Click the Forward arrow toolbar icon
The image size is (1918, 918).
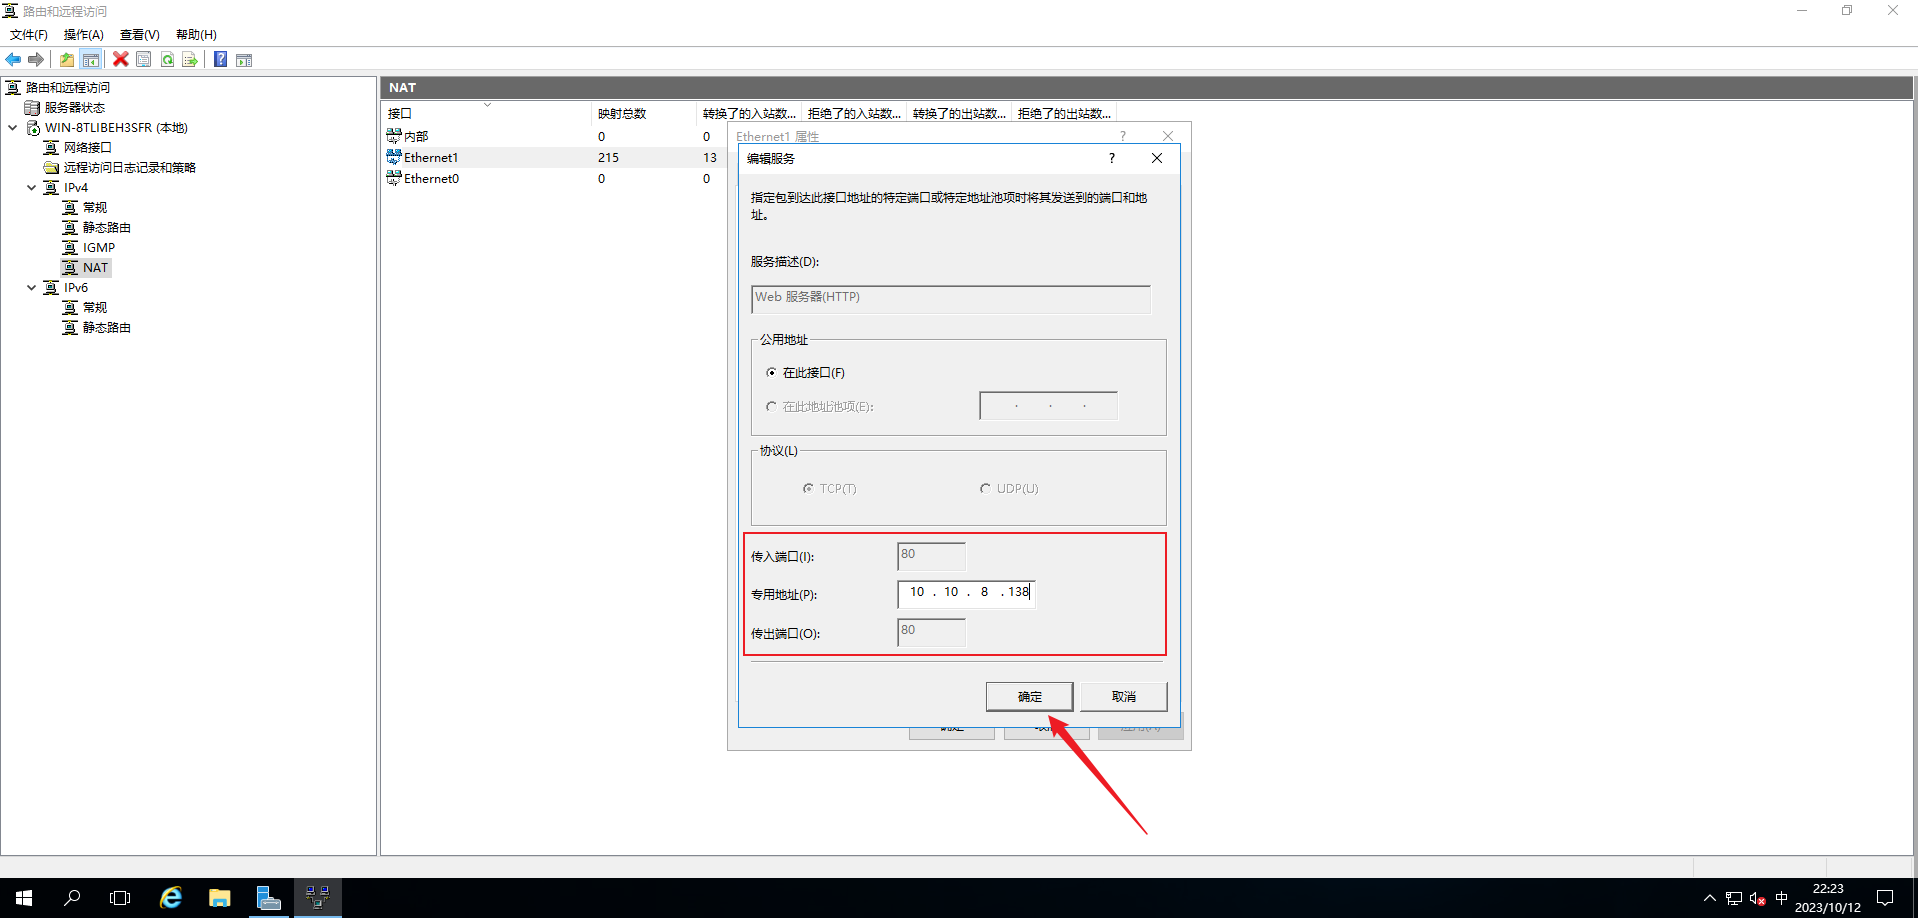coord(36,60)
